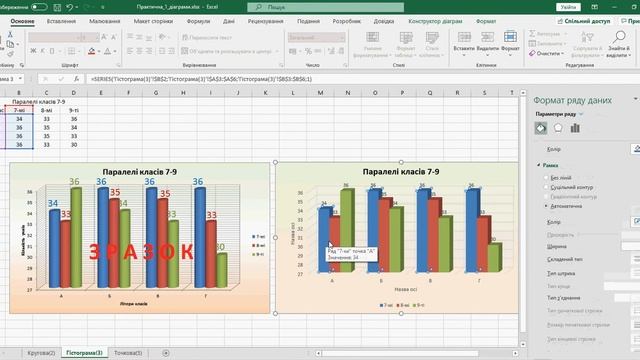Image resolution: width=640 pixels, height=360 pixels.
Task: Click the AutoSum sigma icon
Action: 532,33
